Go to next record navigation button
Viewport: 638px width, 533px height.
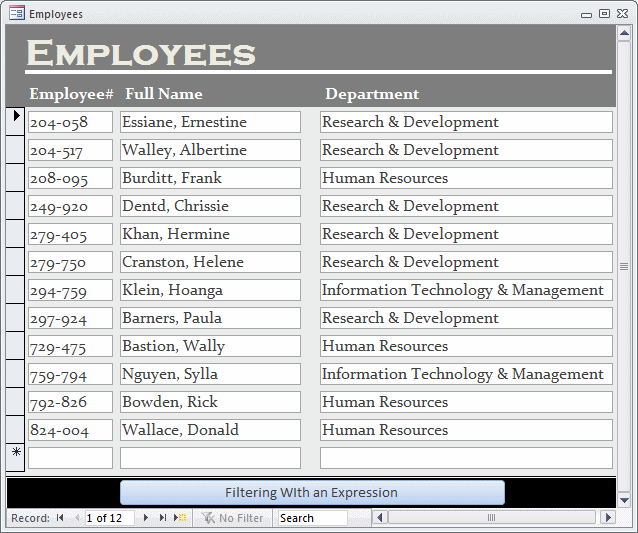pyautogui.click(x=146, y=518)
